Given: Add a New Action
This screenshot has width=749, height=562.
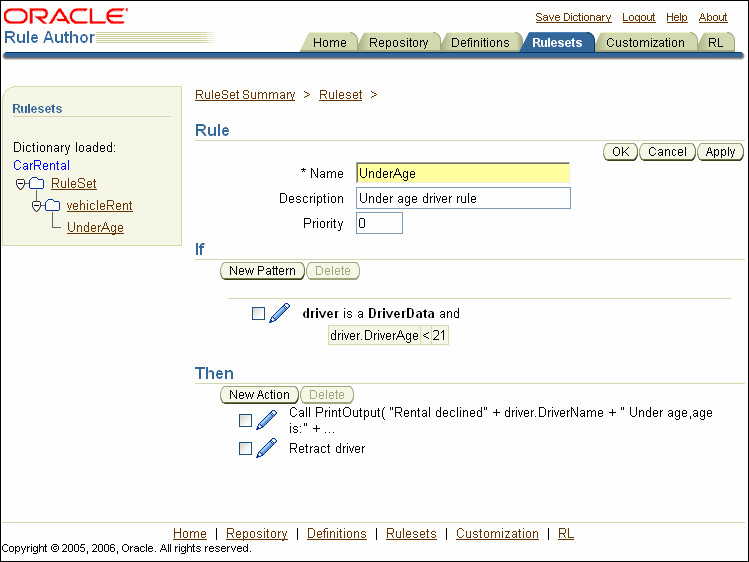Looking at the screenshot, I should click(x=259, y=395).
